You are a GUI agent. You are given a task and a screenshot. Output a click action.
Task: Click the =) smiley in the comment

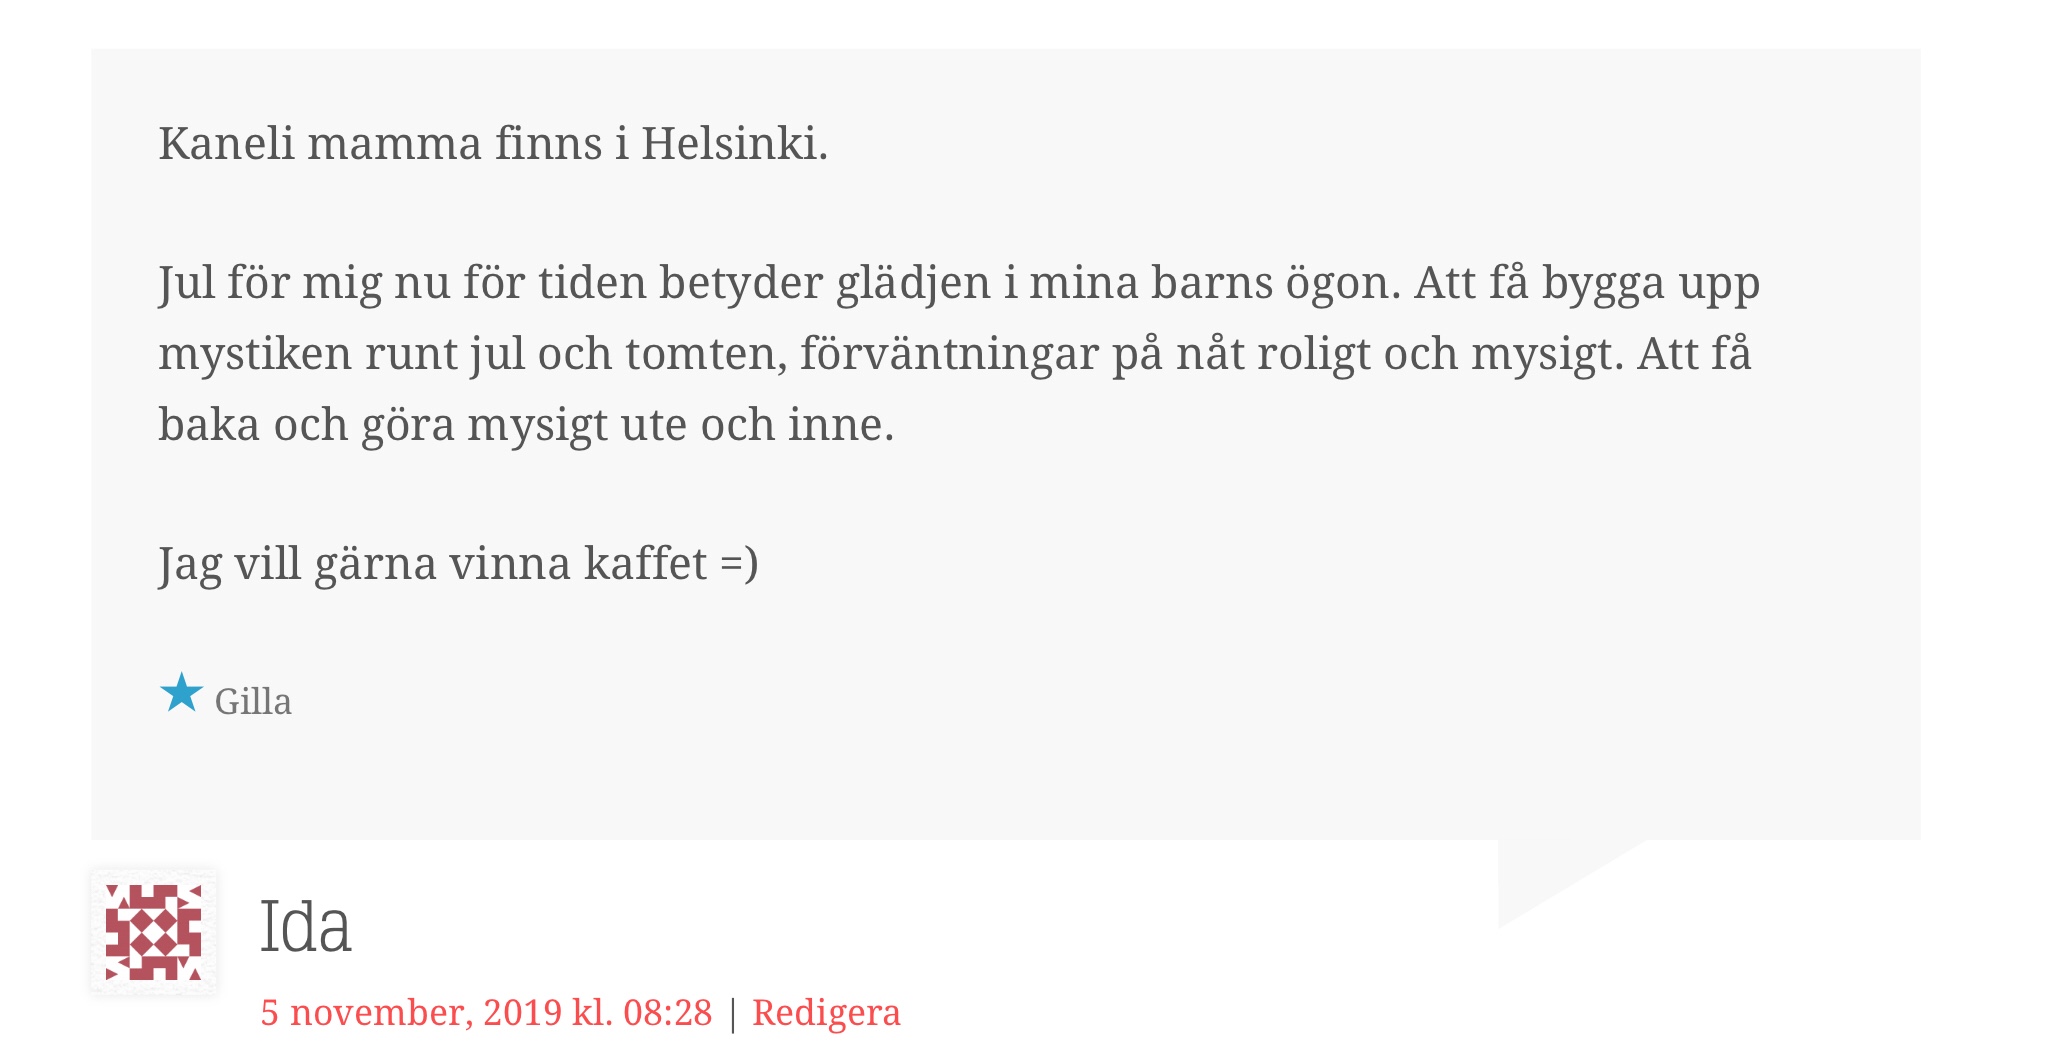pyautogui.click(x=739, y=564)
